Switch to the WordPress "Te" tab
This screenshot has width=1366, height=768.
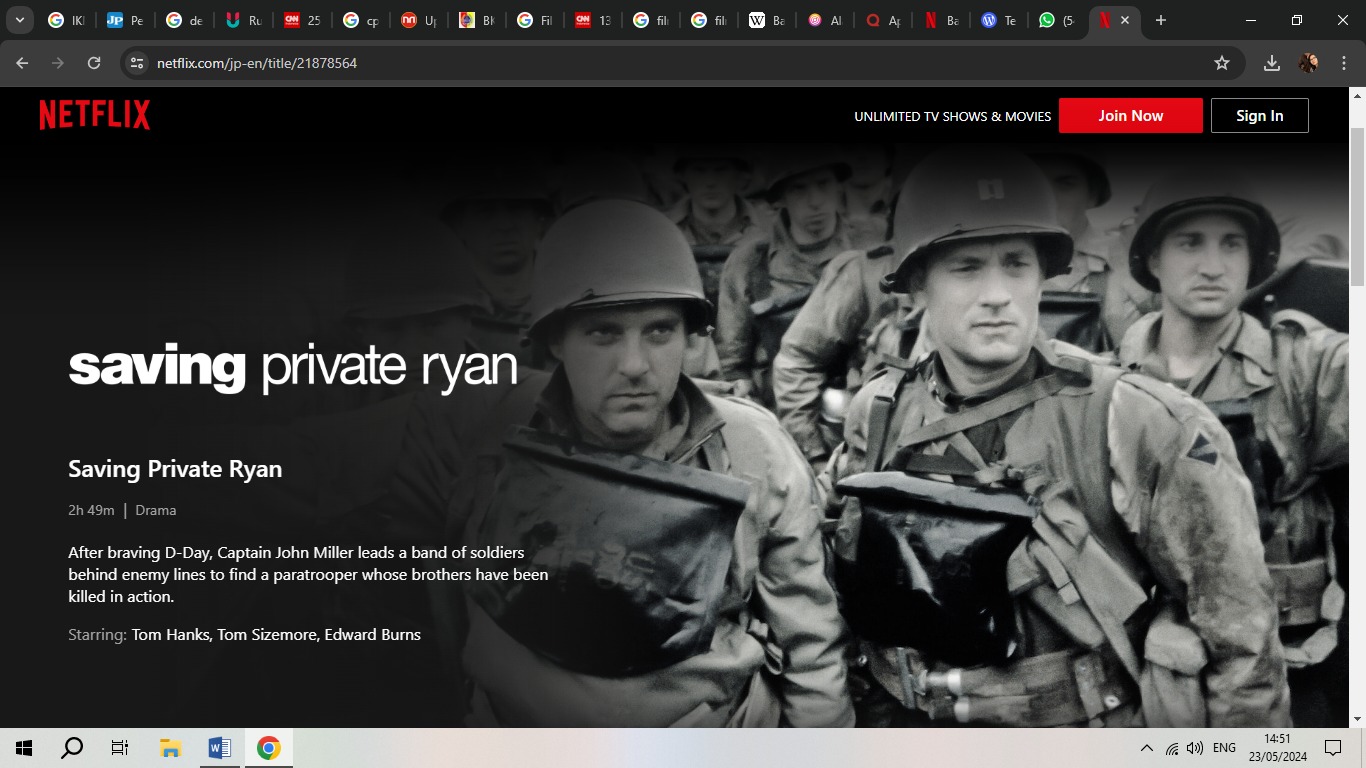pos(1000,20)
